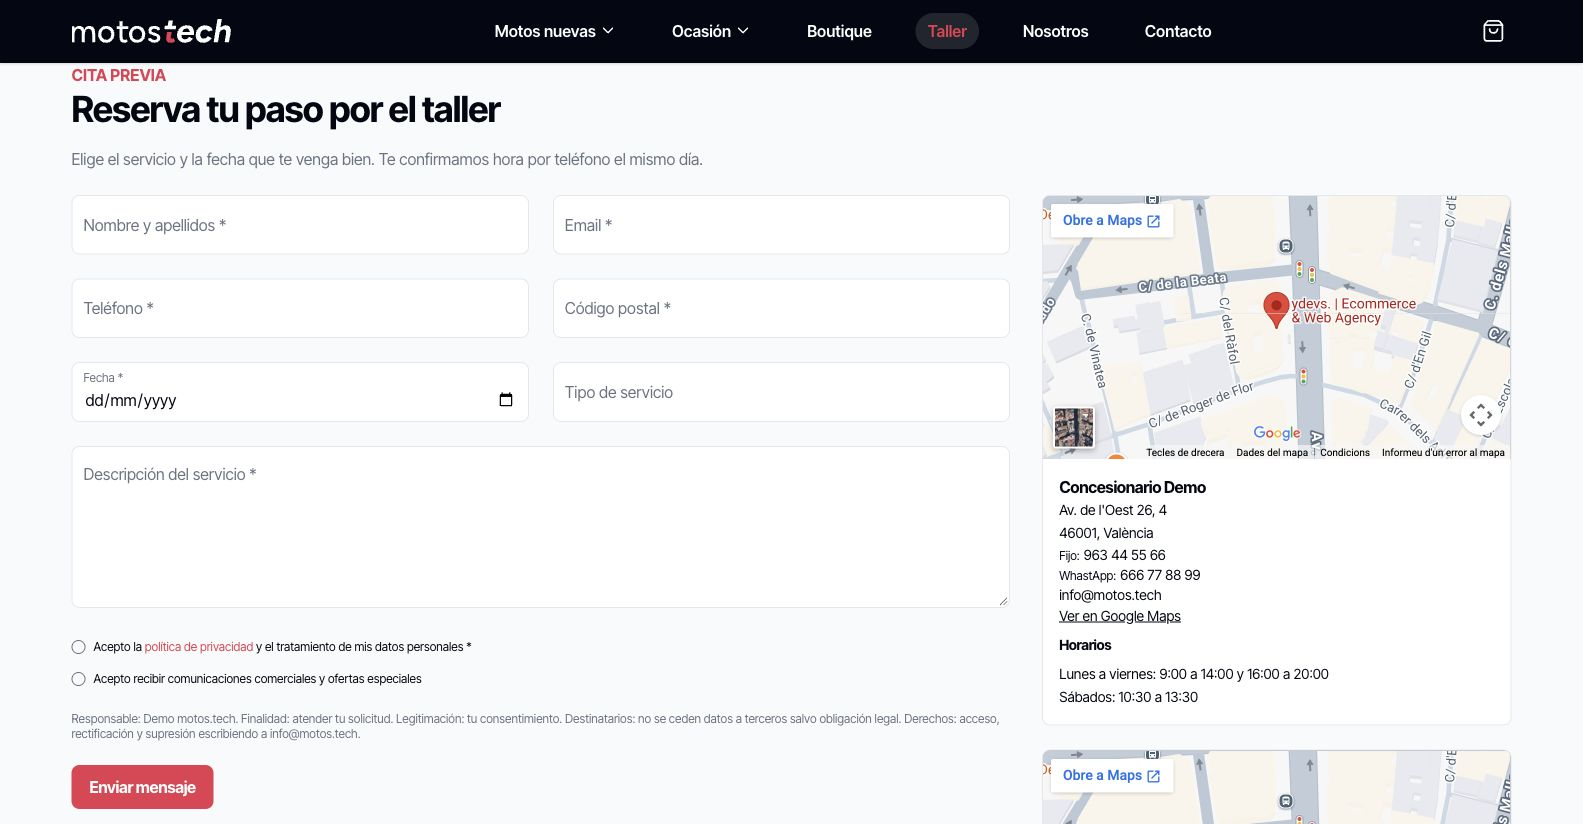
Task: Click the Sábados: 10:30 a 13:30 schedule line
Action: (x=1128, y=697)
